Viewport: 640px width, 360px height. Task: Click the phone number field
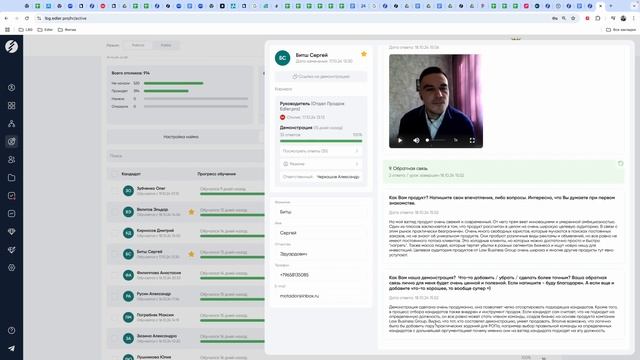[321, 275]
